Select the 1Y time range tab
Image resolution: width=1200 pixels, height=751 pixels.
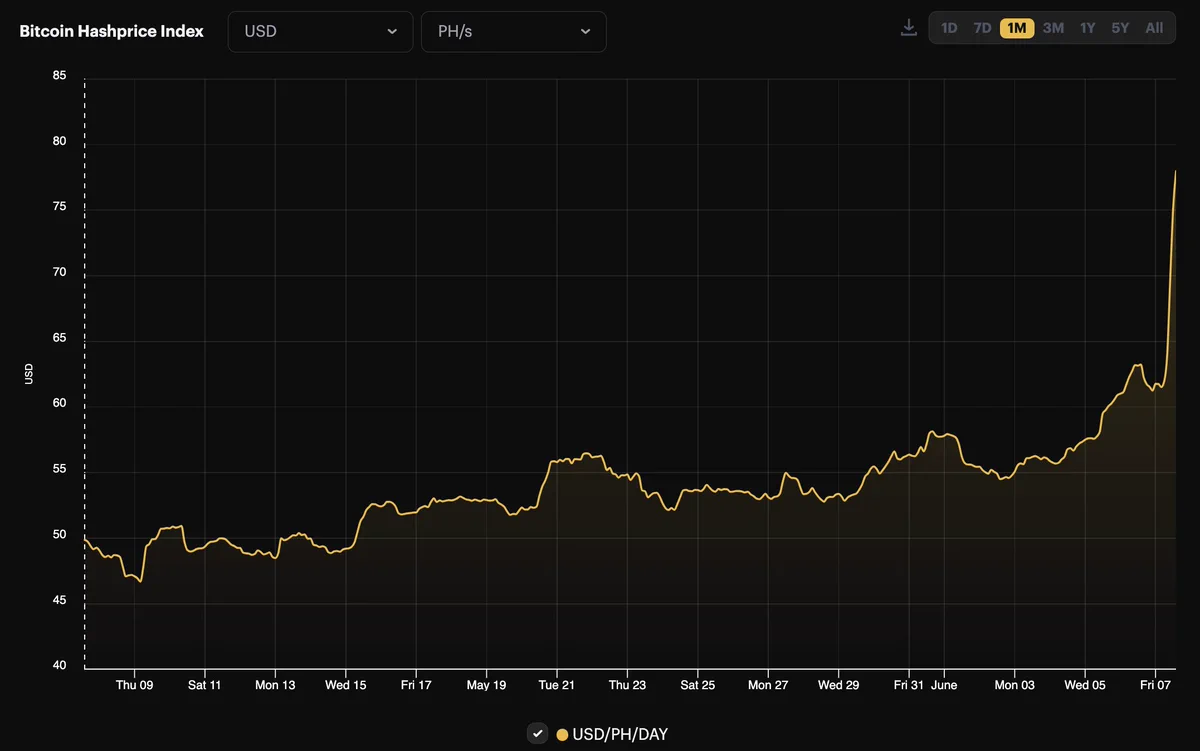pos(1087,28)
